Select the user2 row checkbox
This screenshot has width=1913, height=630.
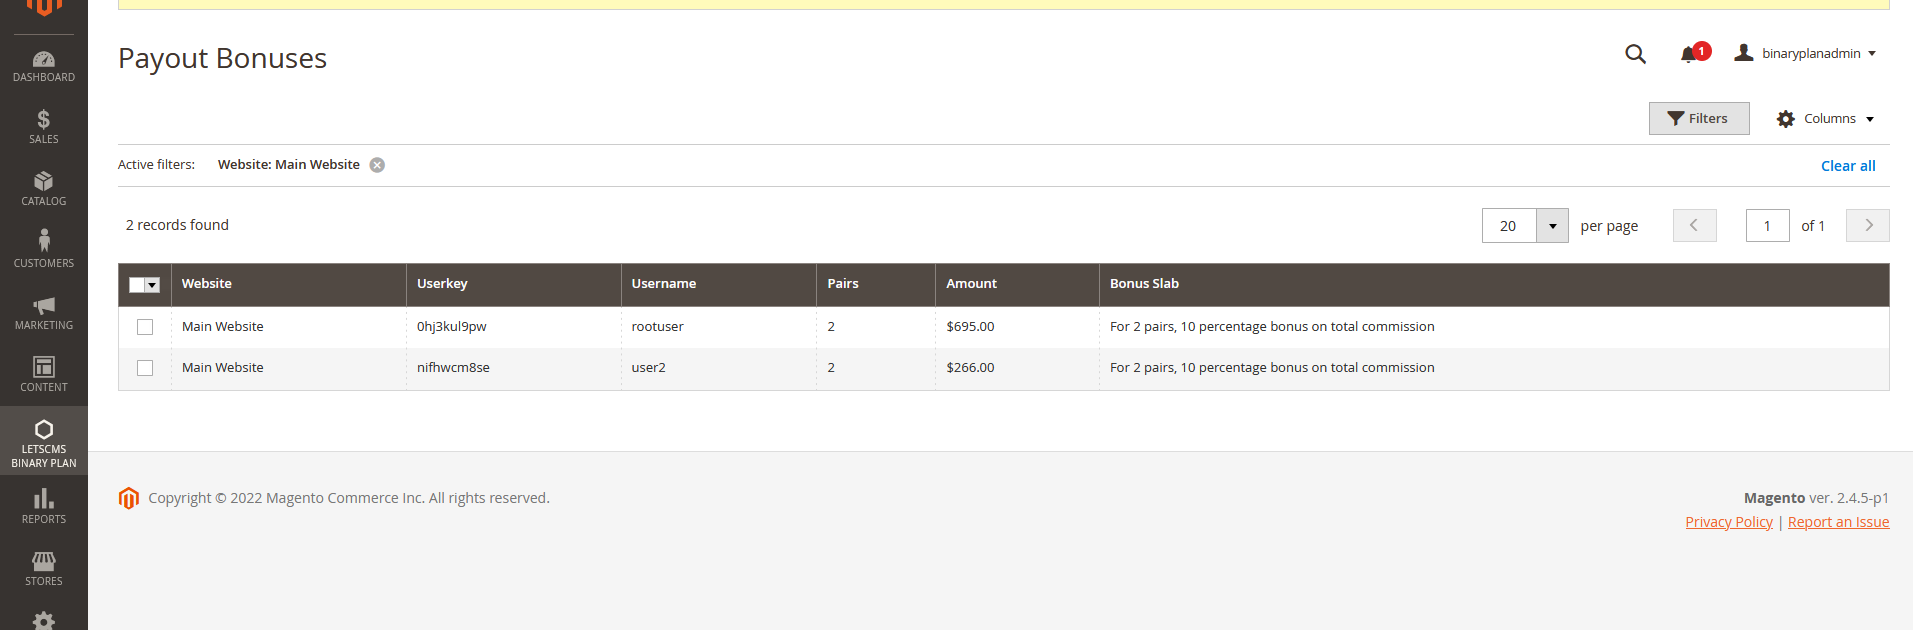[x=145, y=368]
